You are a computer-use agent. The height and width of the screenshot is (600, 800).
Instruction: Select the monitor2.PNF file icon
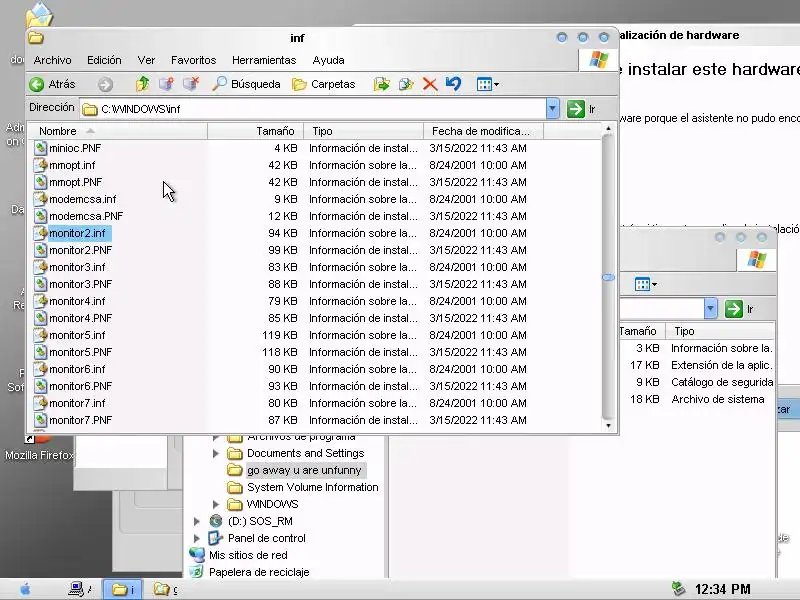pyautogui.click(x=40, y=250)
